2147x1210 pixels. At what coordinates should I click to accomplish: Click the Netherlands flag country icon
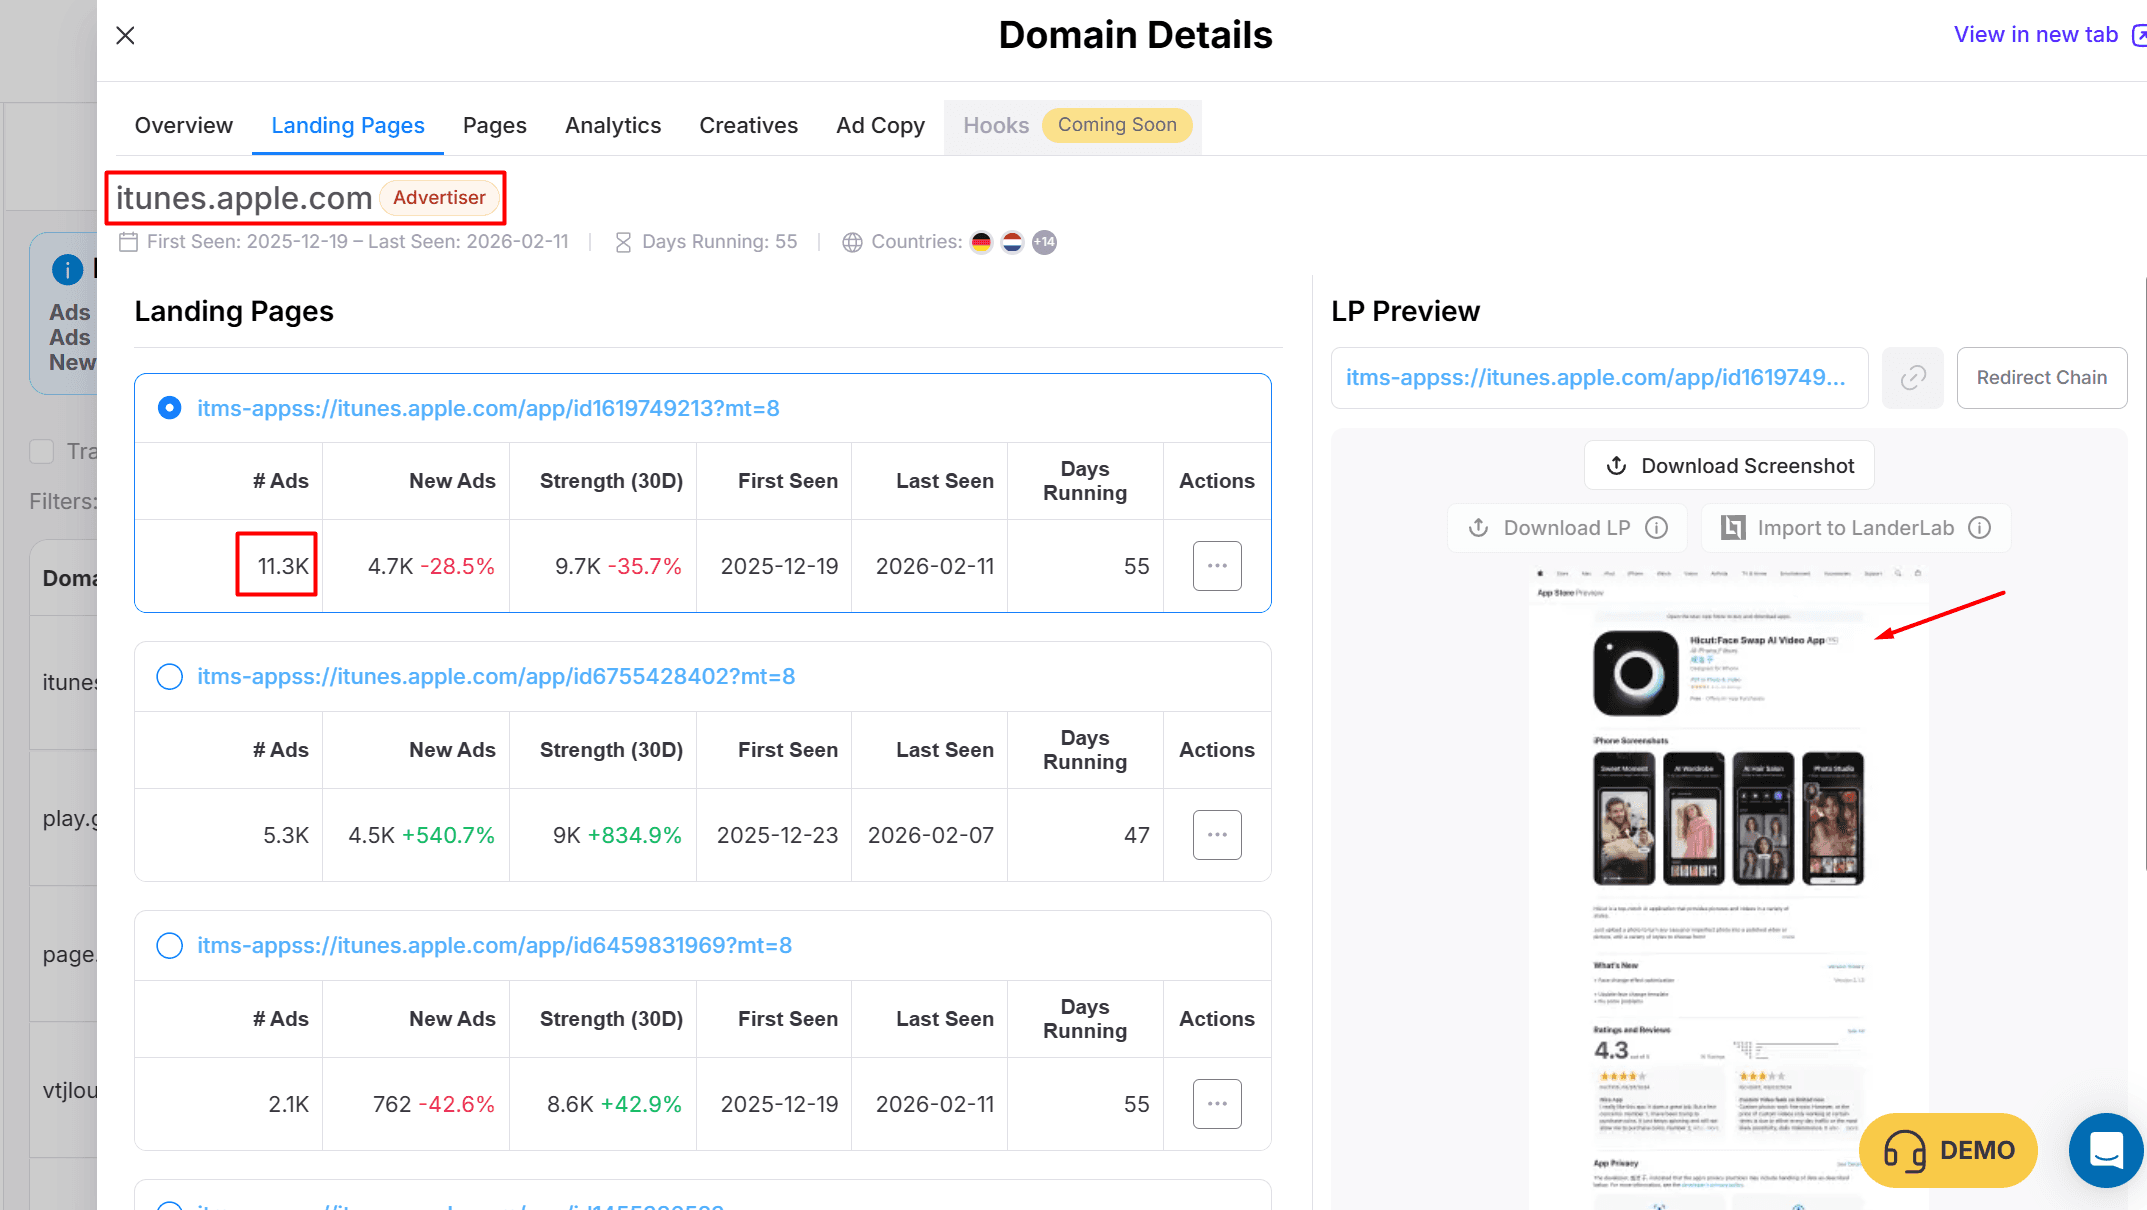[1012, 242]
